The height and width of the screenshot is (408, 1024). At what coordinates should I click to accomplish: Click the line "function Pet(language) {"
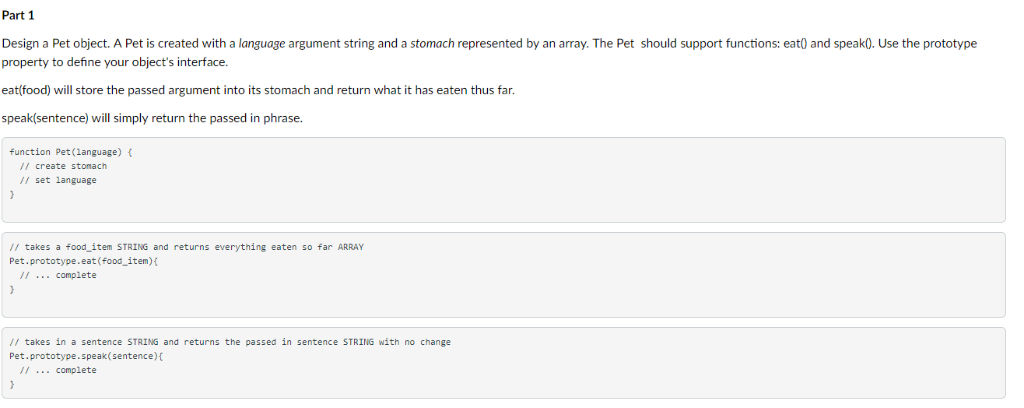coord(71,152)
